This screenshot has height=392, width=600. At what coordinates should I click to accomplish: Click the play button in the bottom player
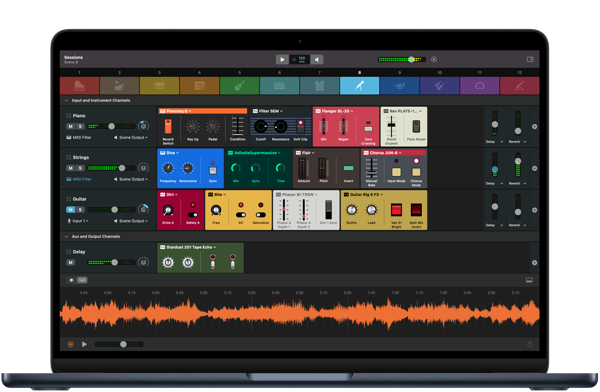(x=84, y=344)
